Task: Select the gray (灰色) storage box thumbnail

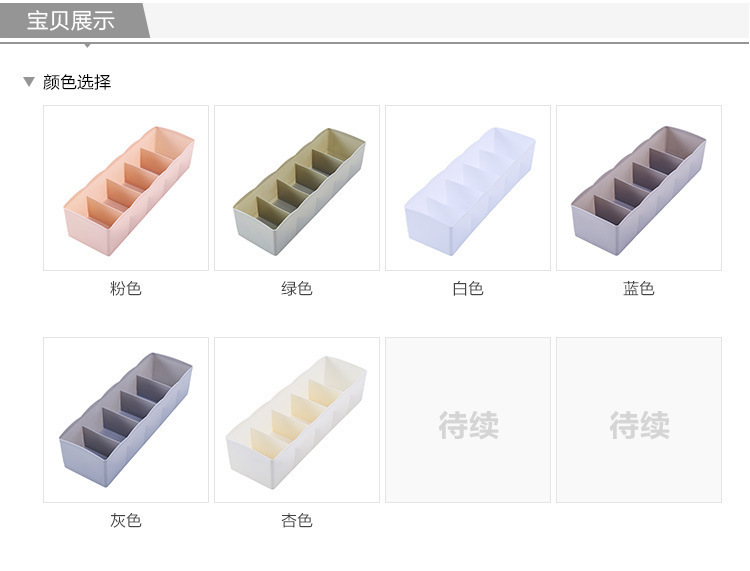Action: tap(126, 420)
